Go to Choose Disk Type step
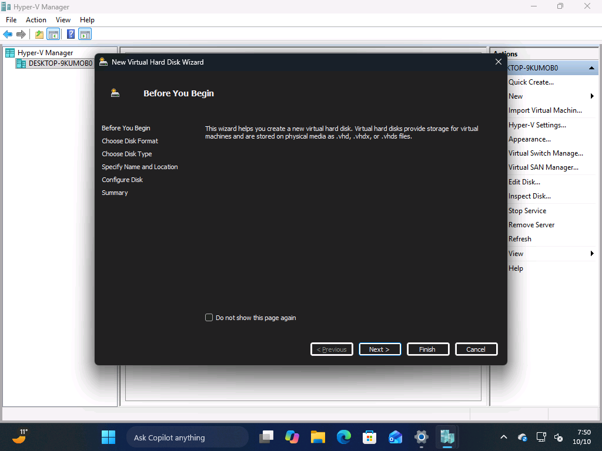The width and height of the screenshot is (602, 451). pyautogui.click(x=127, y=154)
